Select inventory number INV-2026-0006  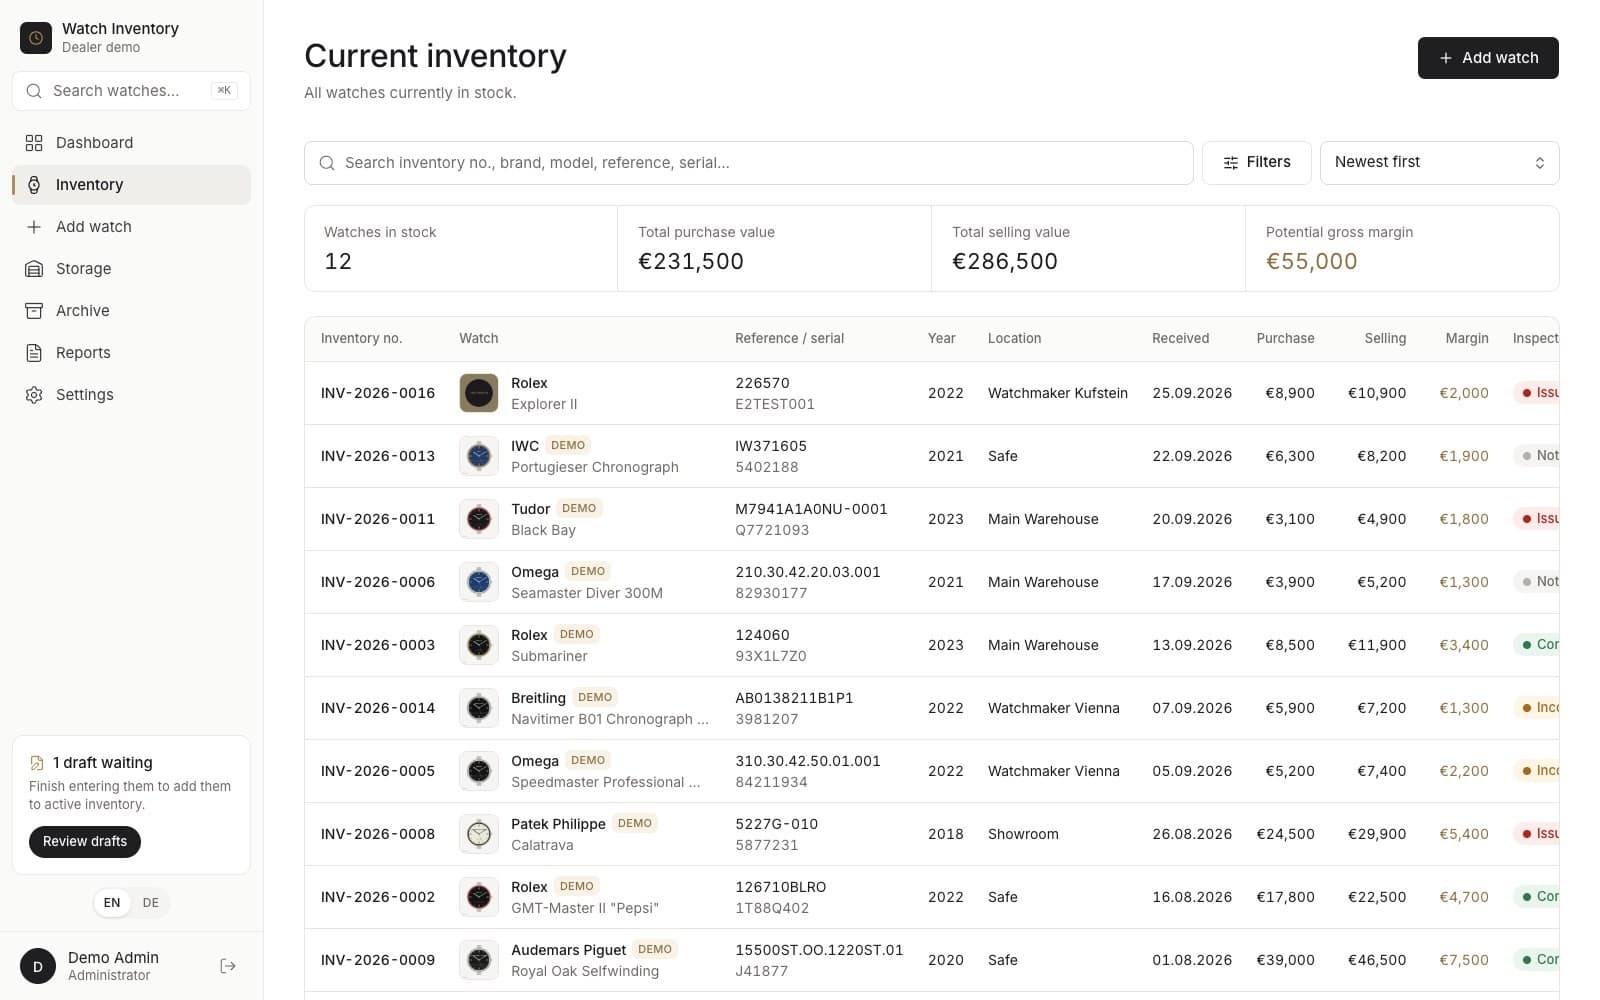tap(378, 582)
